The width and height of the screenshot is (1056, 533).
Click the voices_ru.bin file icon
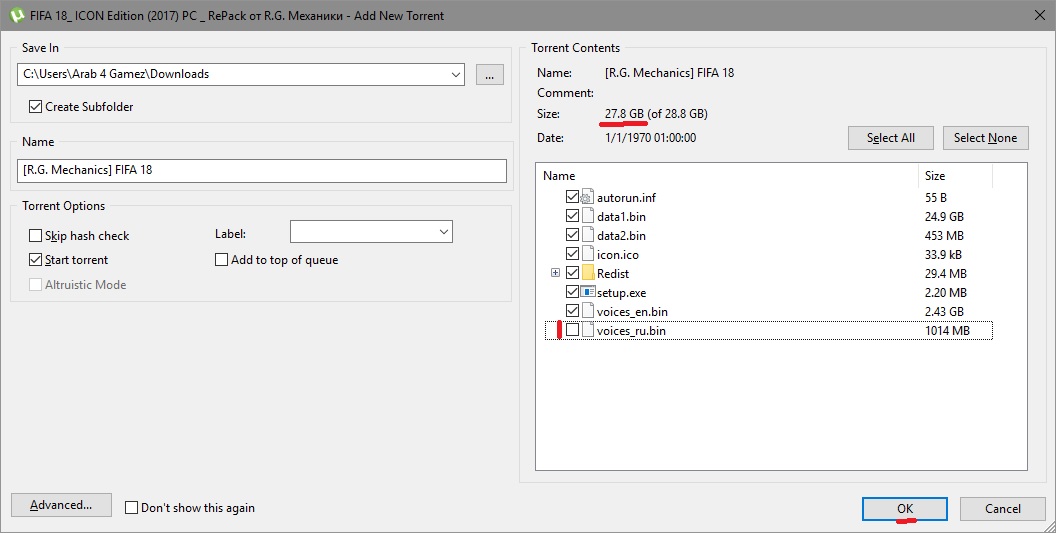coord(587,330)
